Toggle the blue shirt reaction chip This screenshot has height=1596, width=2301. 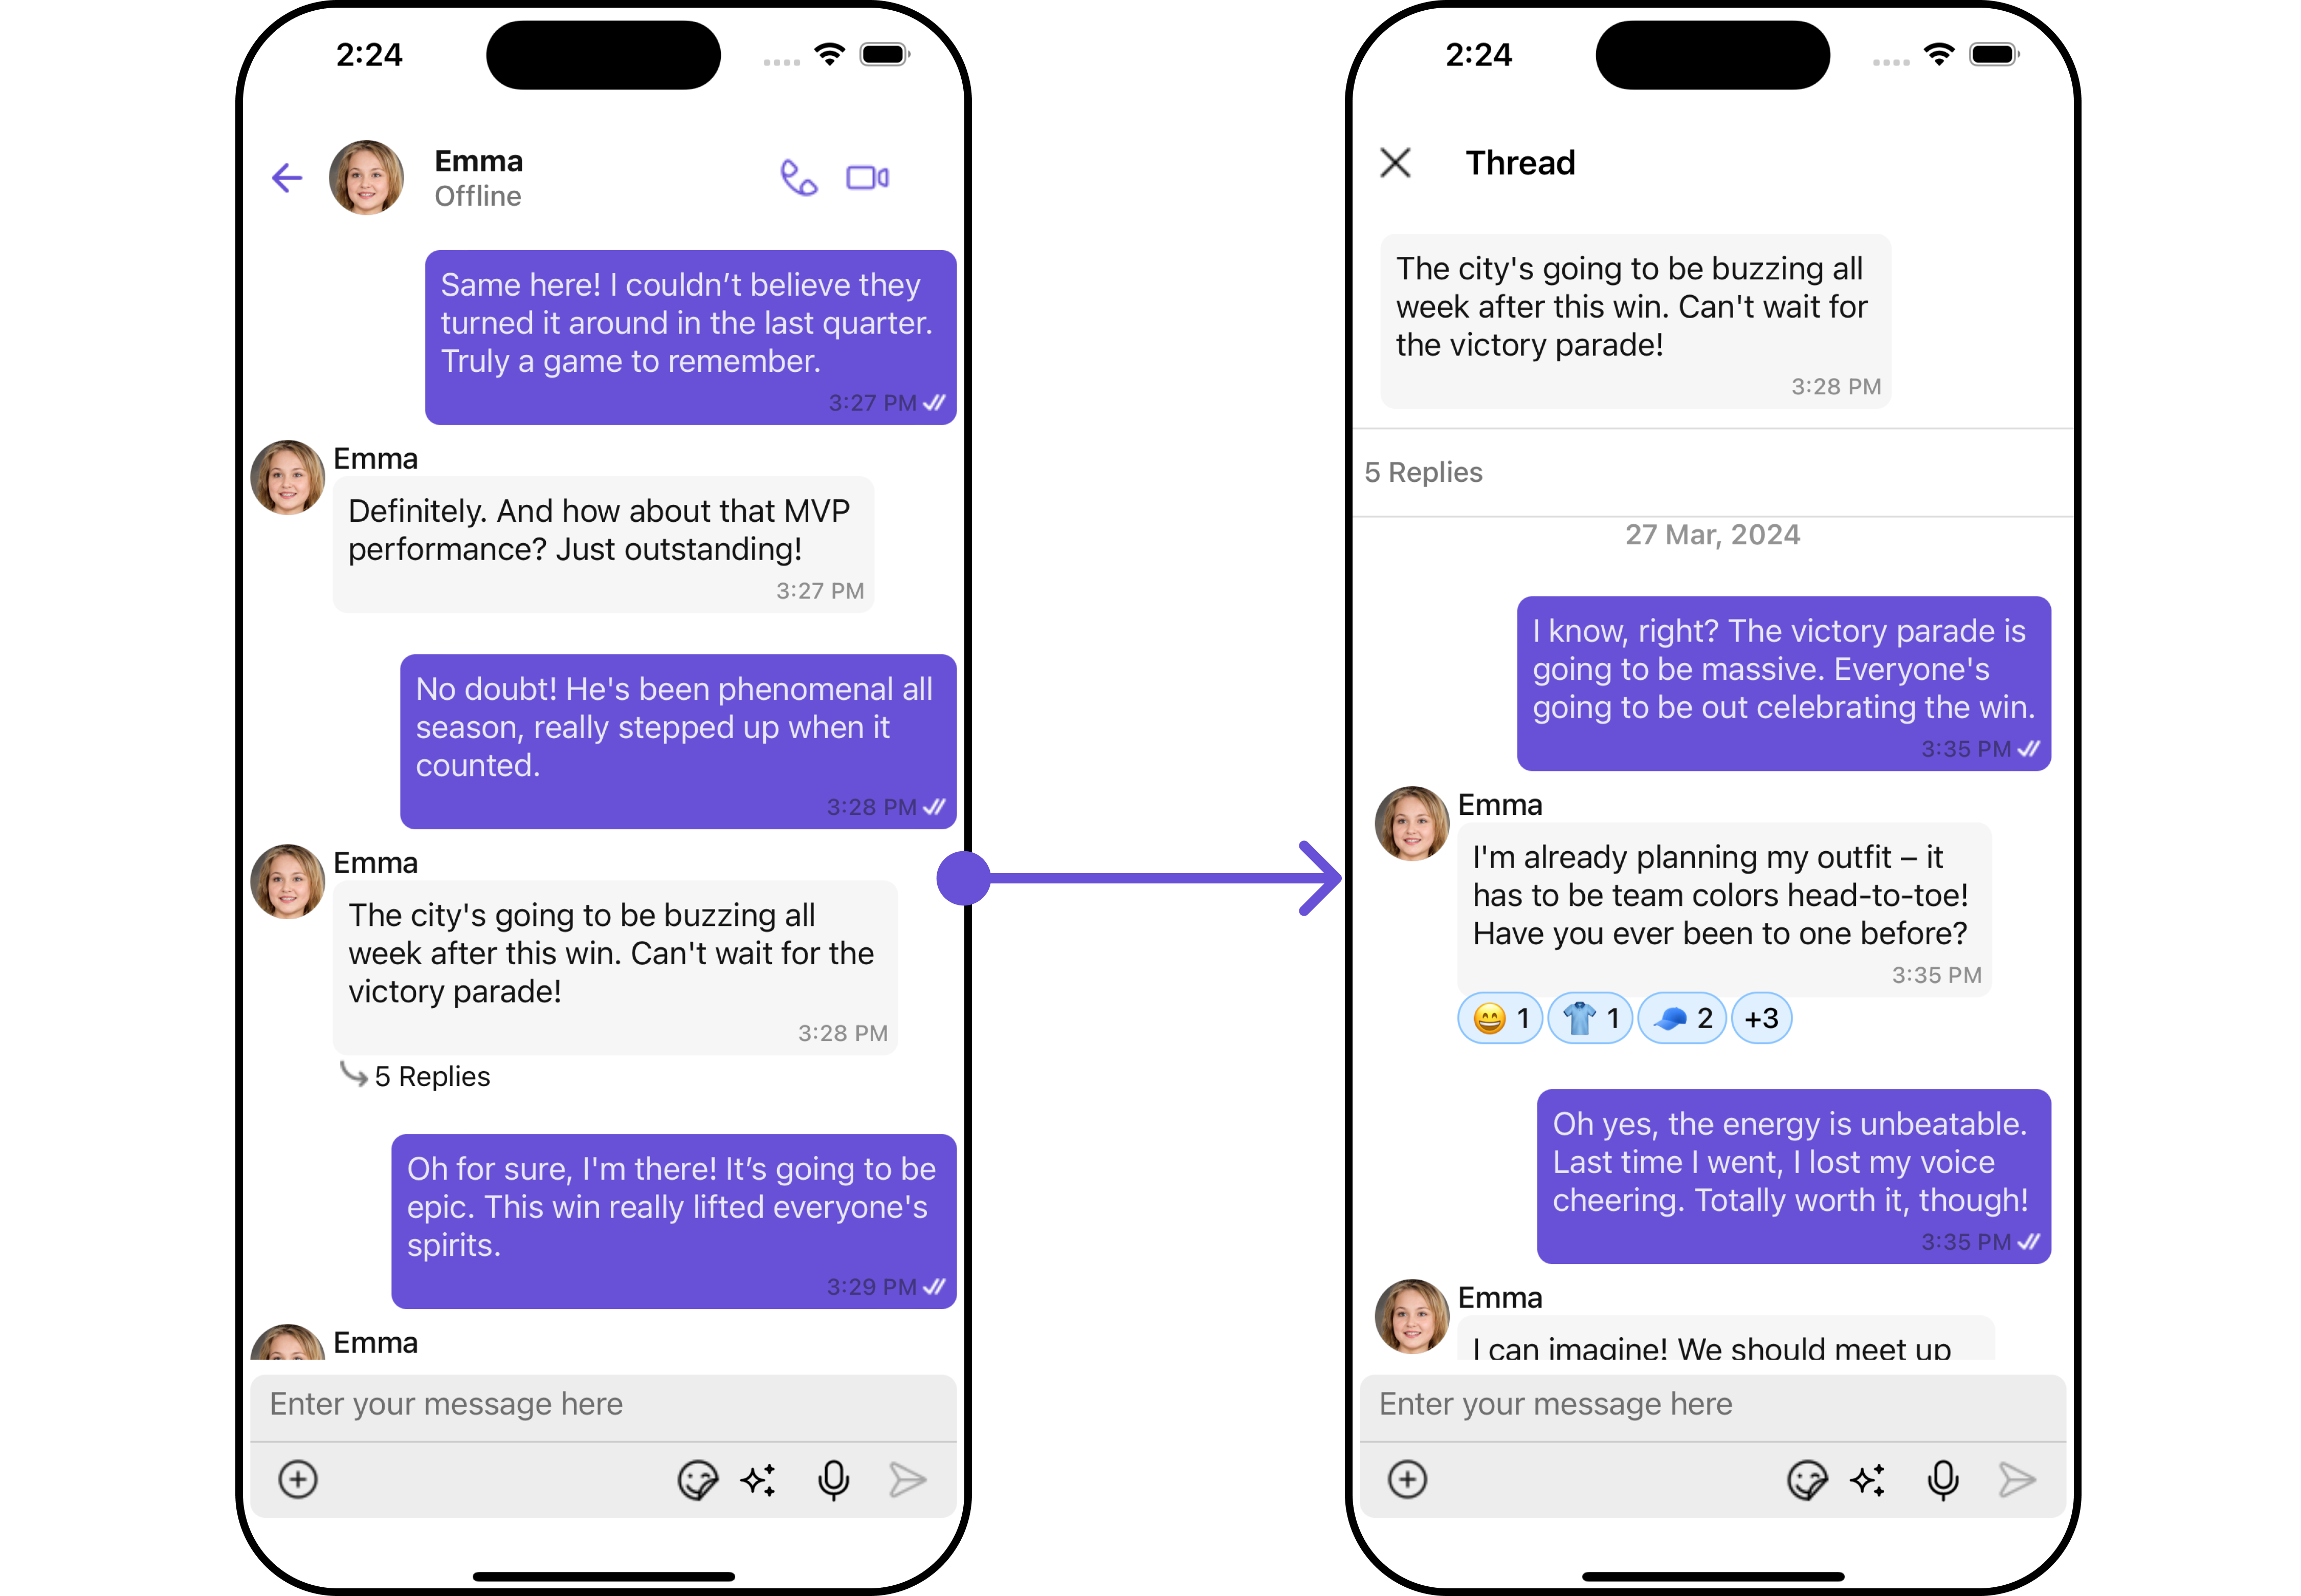[1590, 1018]
